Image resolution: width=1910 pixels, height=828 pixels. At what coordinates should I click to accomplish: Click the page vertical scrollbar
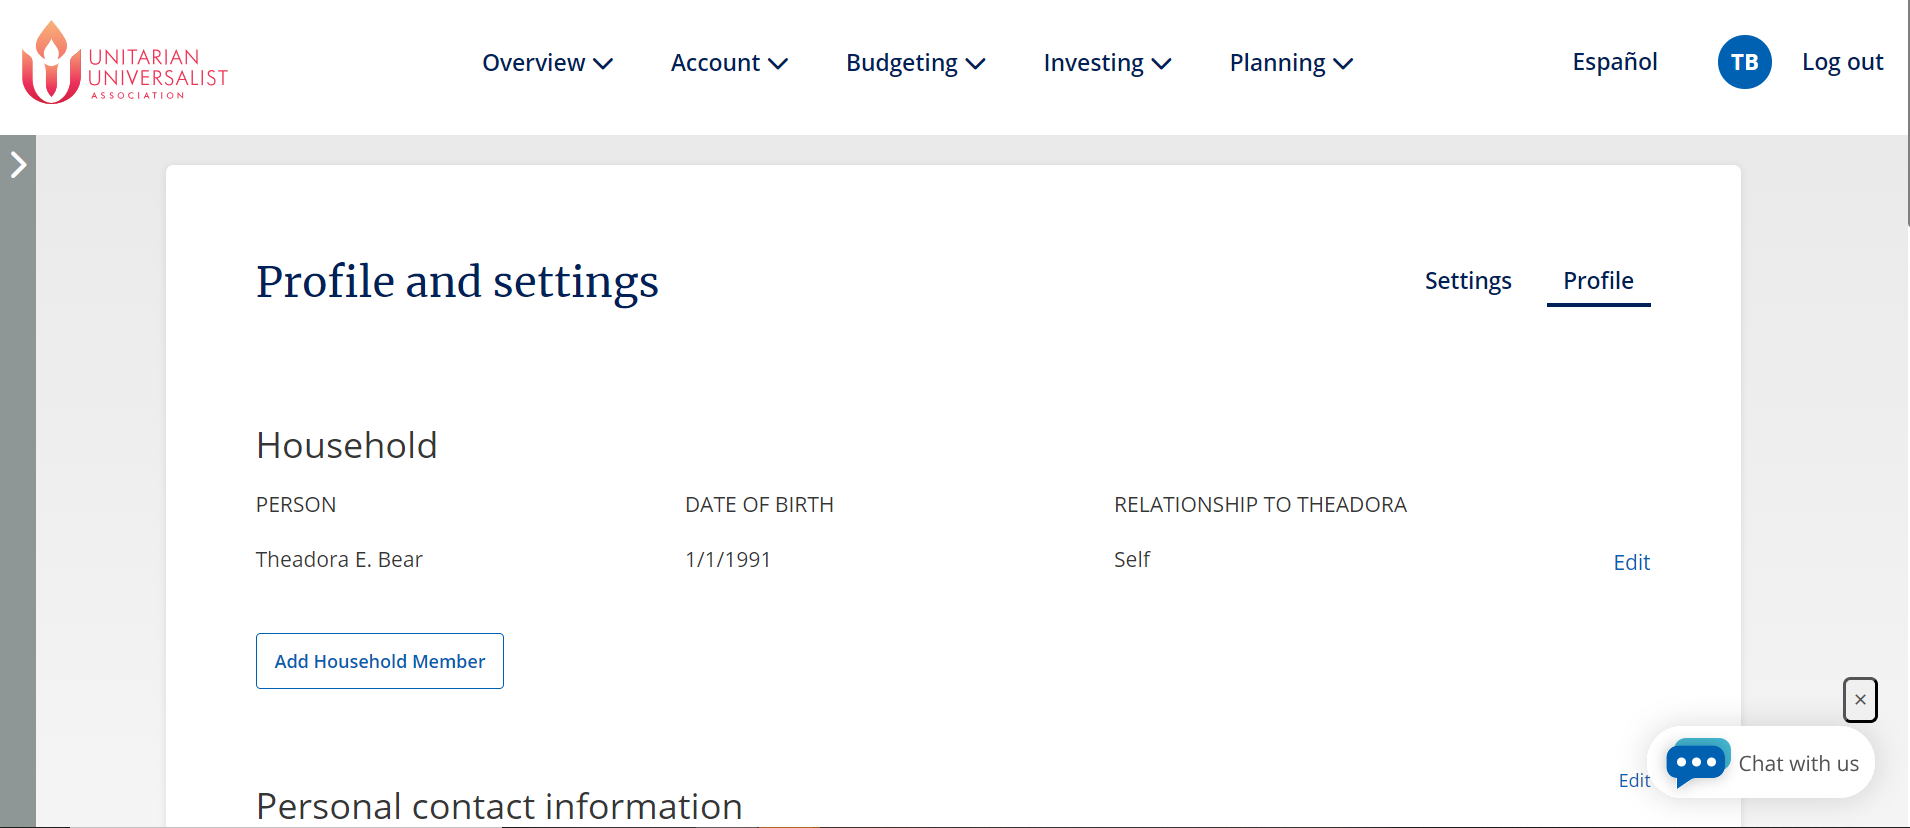pos(1908,112)
